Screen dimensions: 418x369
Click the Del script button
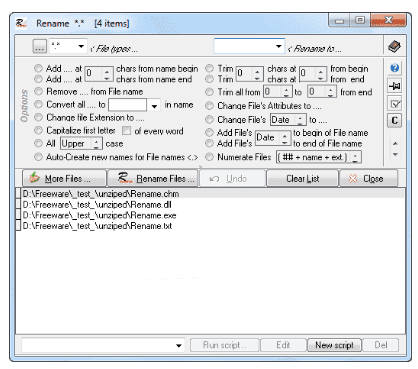point(380,345)
